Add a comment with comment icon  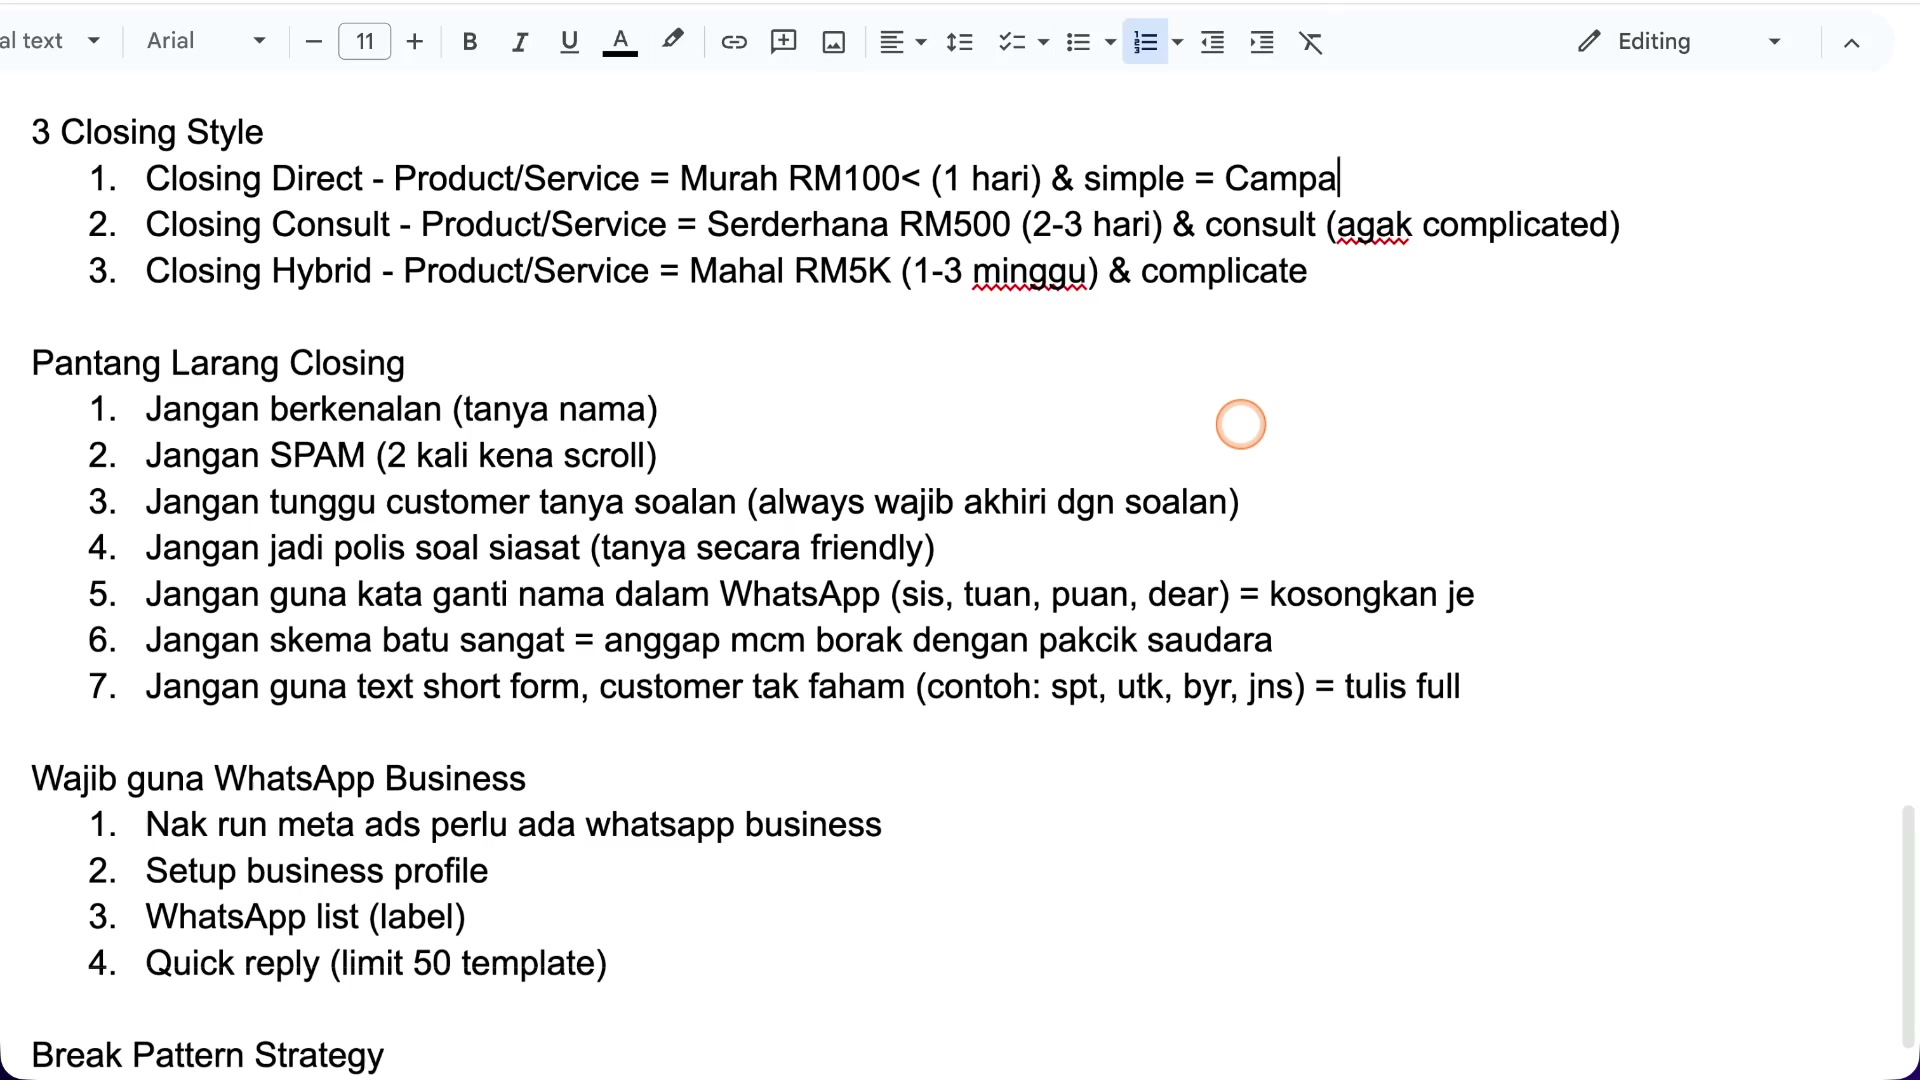(784, 42)
